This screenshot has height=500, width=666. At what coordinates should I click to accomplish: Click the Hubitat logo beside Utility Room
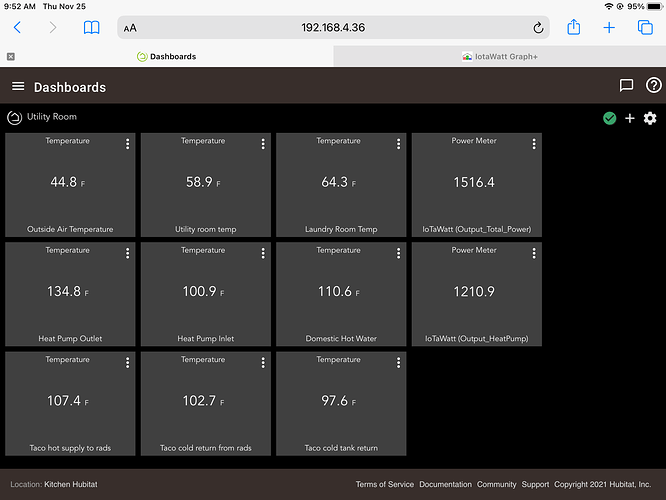click(x=14, y=117)
